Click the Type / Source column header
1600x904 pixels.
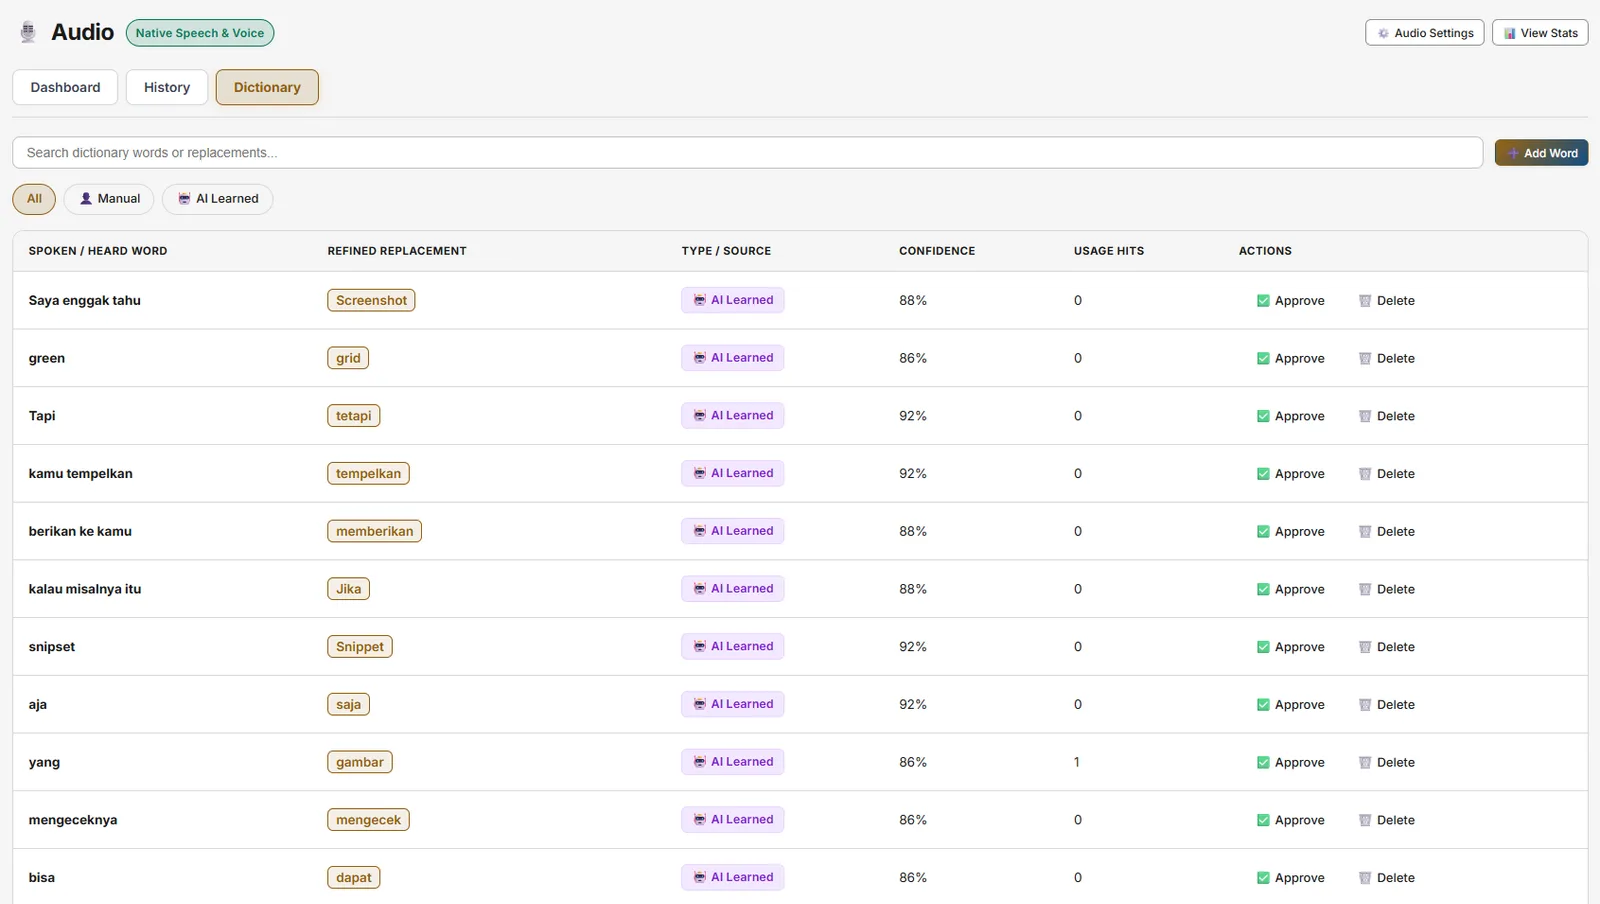(726, 251)
